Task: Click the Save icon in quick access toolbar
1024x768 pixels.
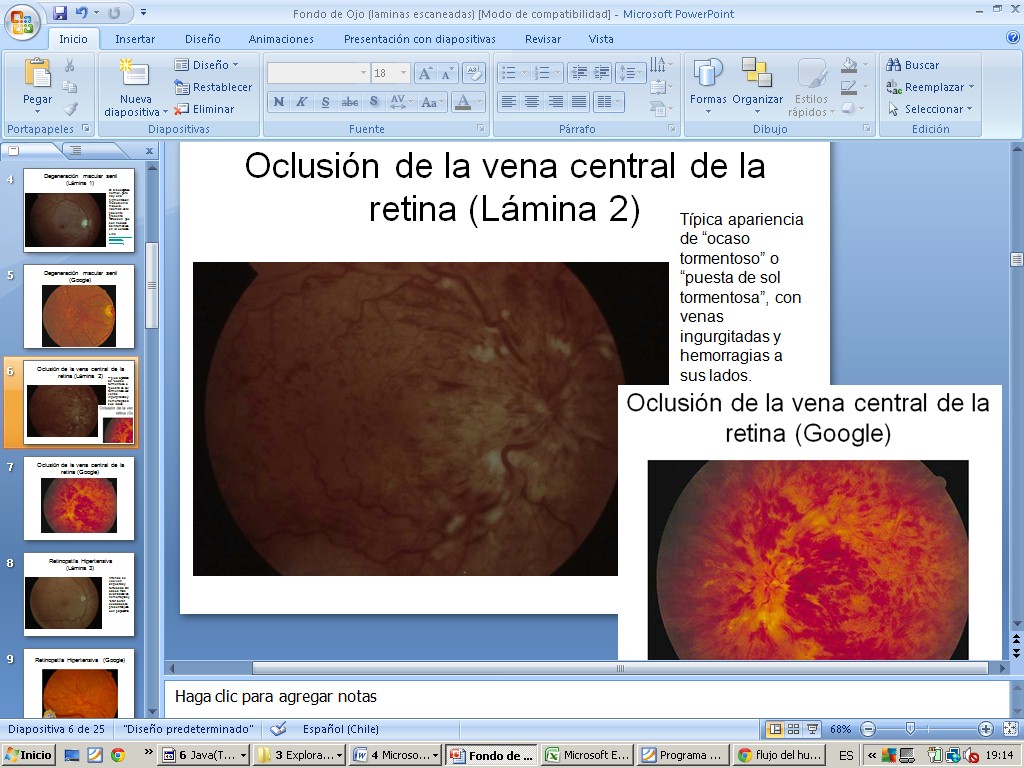Action: (x=60, y=13)
